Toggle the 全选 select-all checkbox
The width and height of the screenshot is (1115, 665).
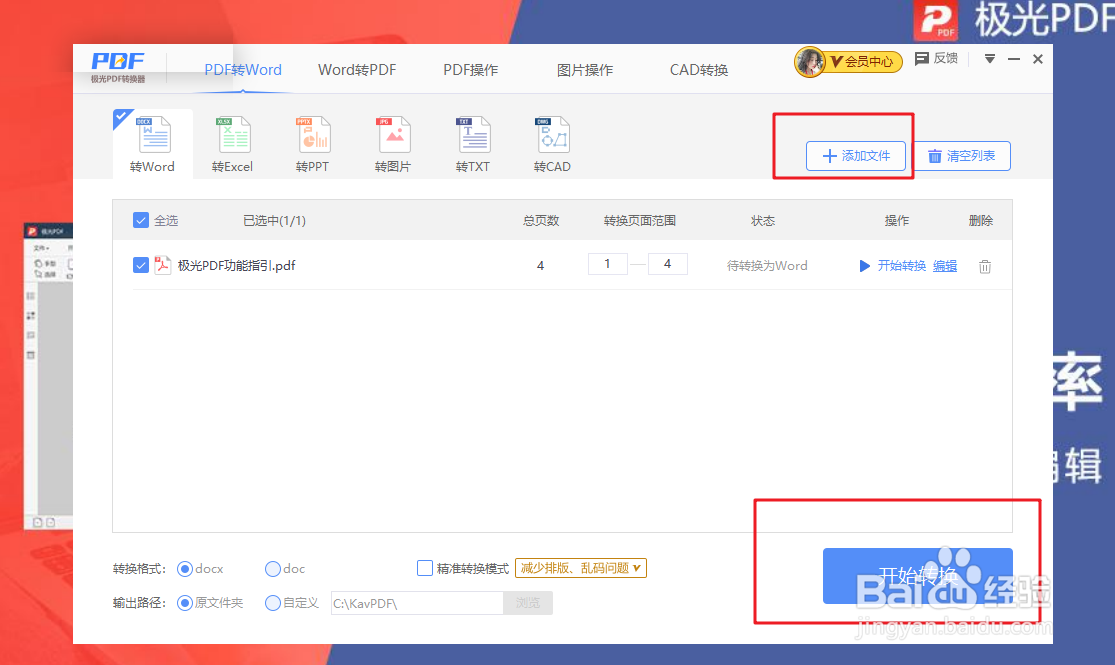(141, 220)
